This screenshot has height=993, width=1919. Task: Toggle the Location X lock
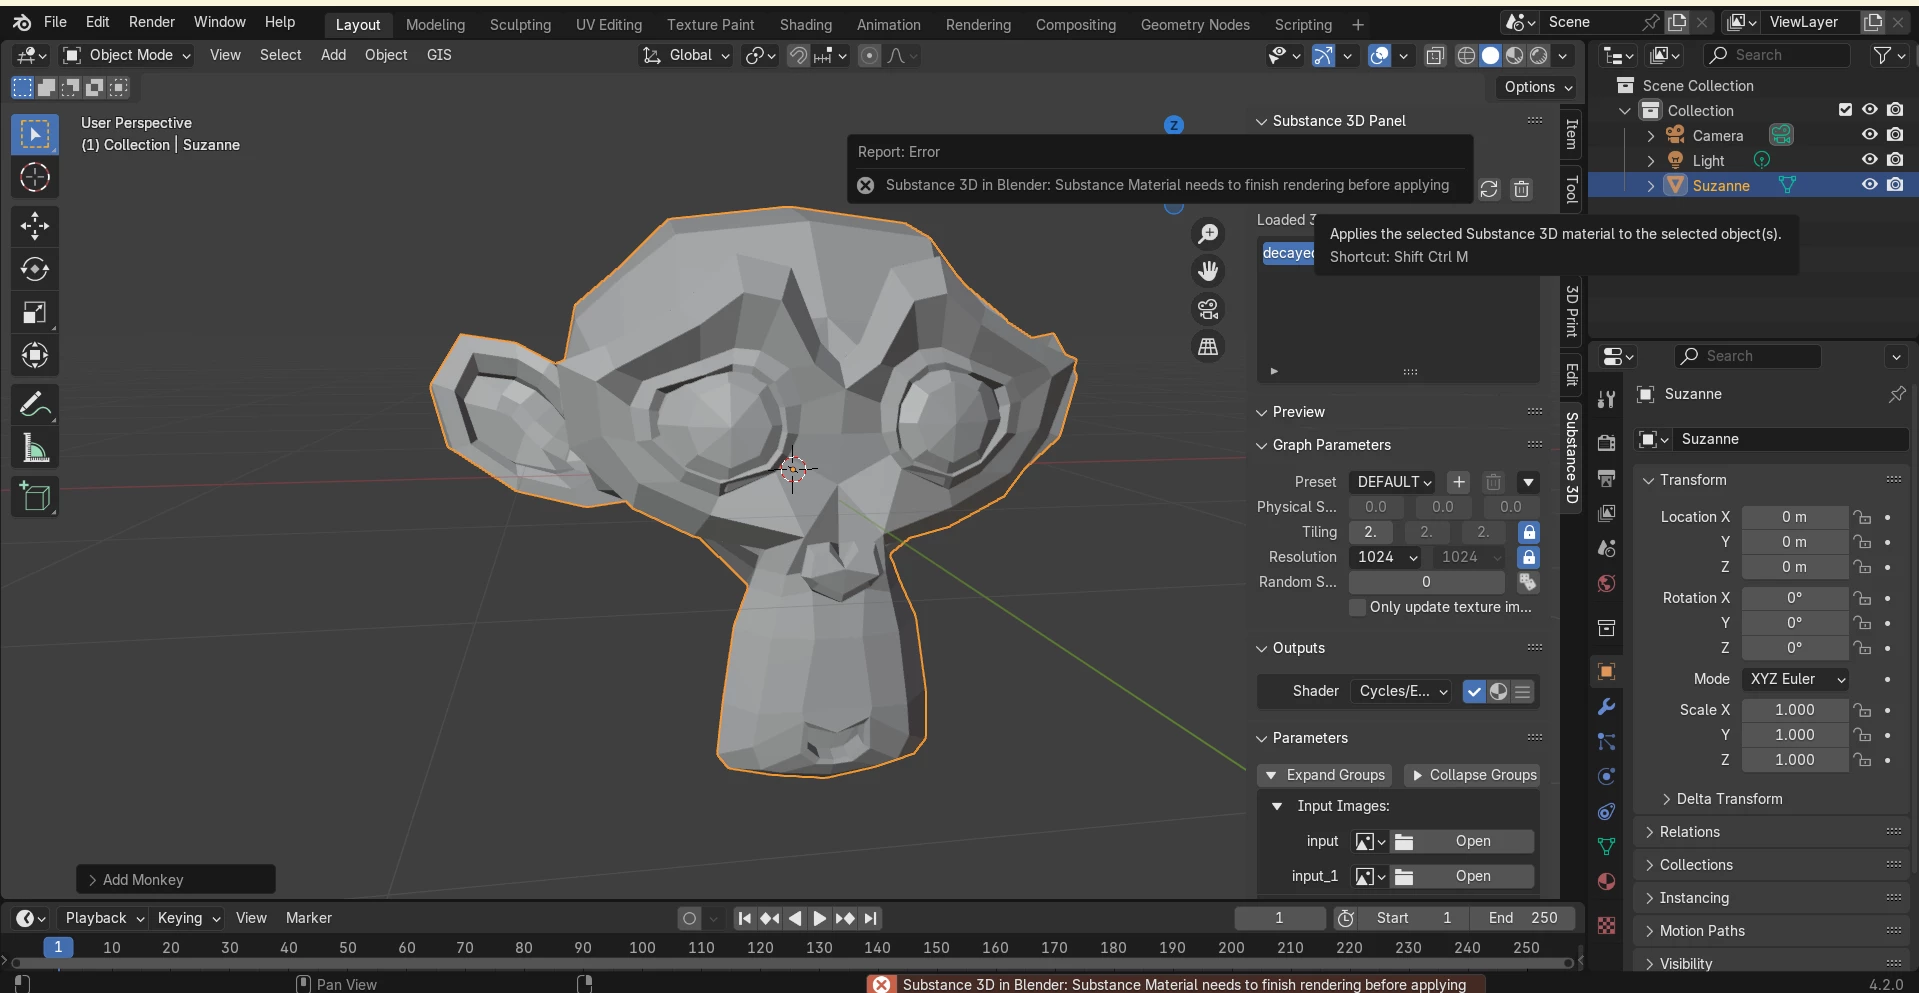coord(1861,517)
